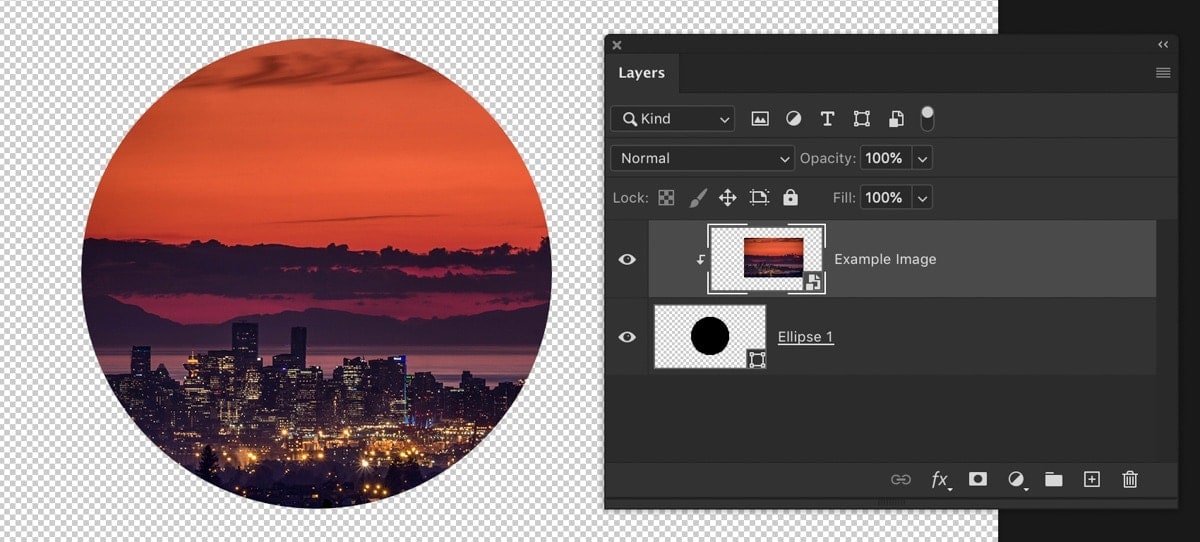
Task: Lock image pixels brush icon
Action: [698, 198]
